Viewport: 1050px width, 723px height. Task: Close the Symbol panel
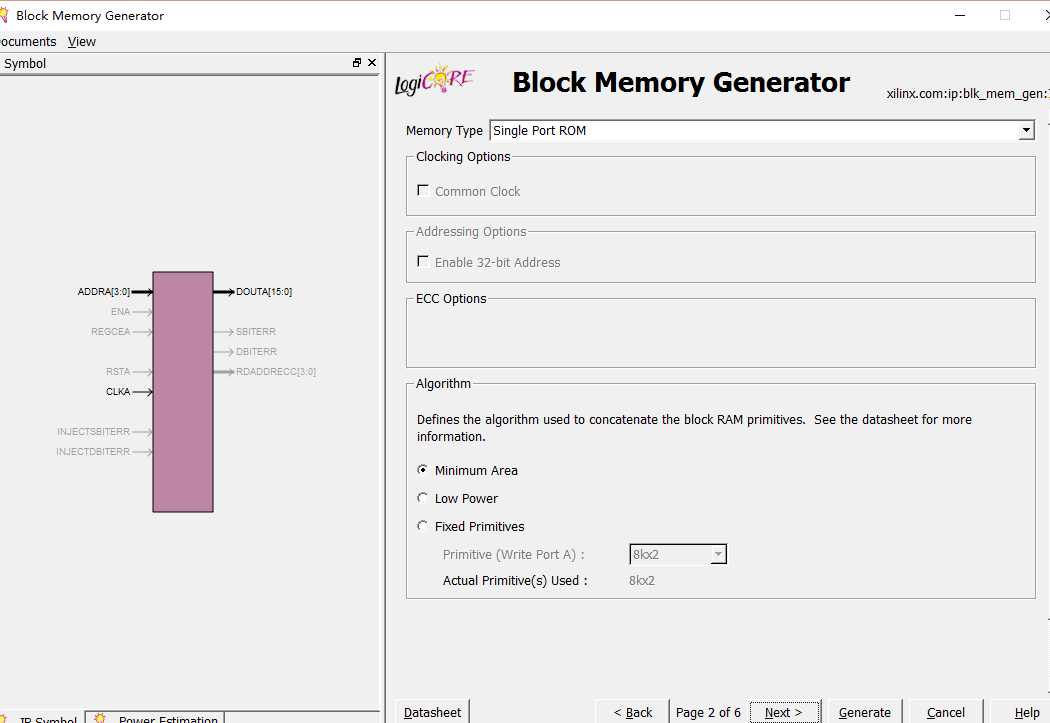[372, 62]
